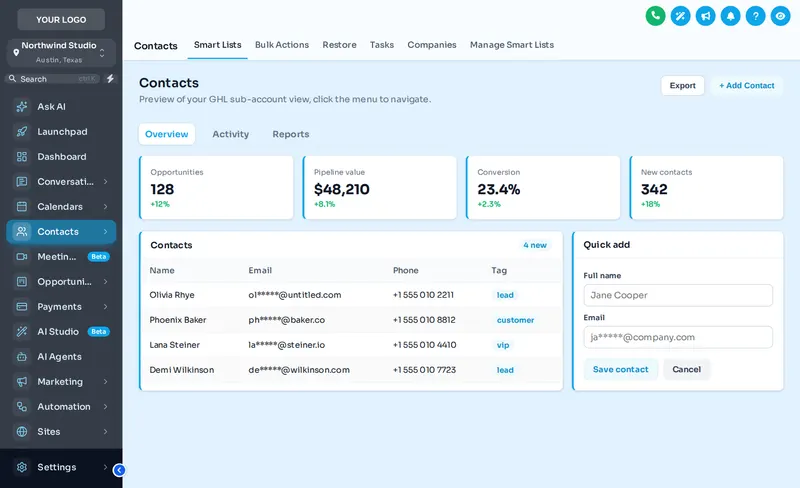
Task: Switch to the Activity sub-tab
Action: (x=231, y=134)
